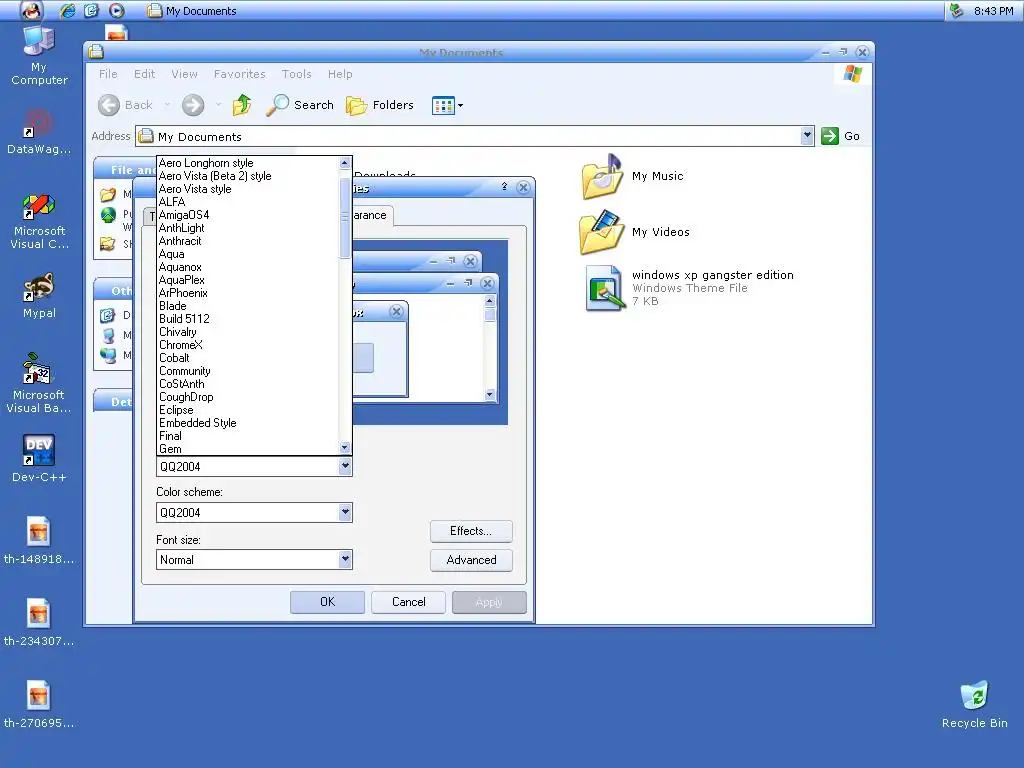This screenshot has width=1024, height=768.
Task: Click OK in the properties dialog
Action: pyautogui.click(x=327, y=602)
